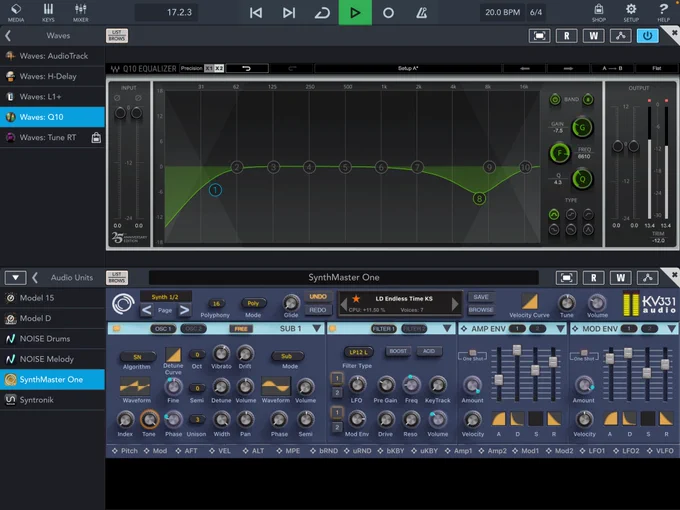The image size is (680, 510).
Task: Toggle Q10 plugin power bypass
Action: 647,36
